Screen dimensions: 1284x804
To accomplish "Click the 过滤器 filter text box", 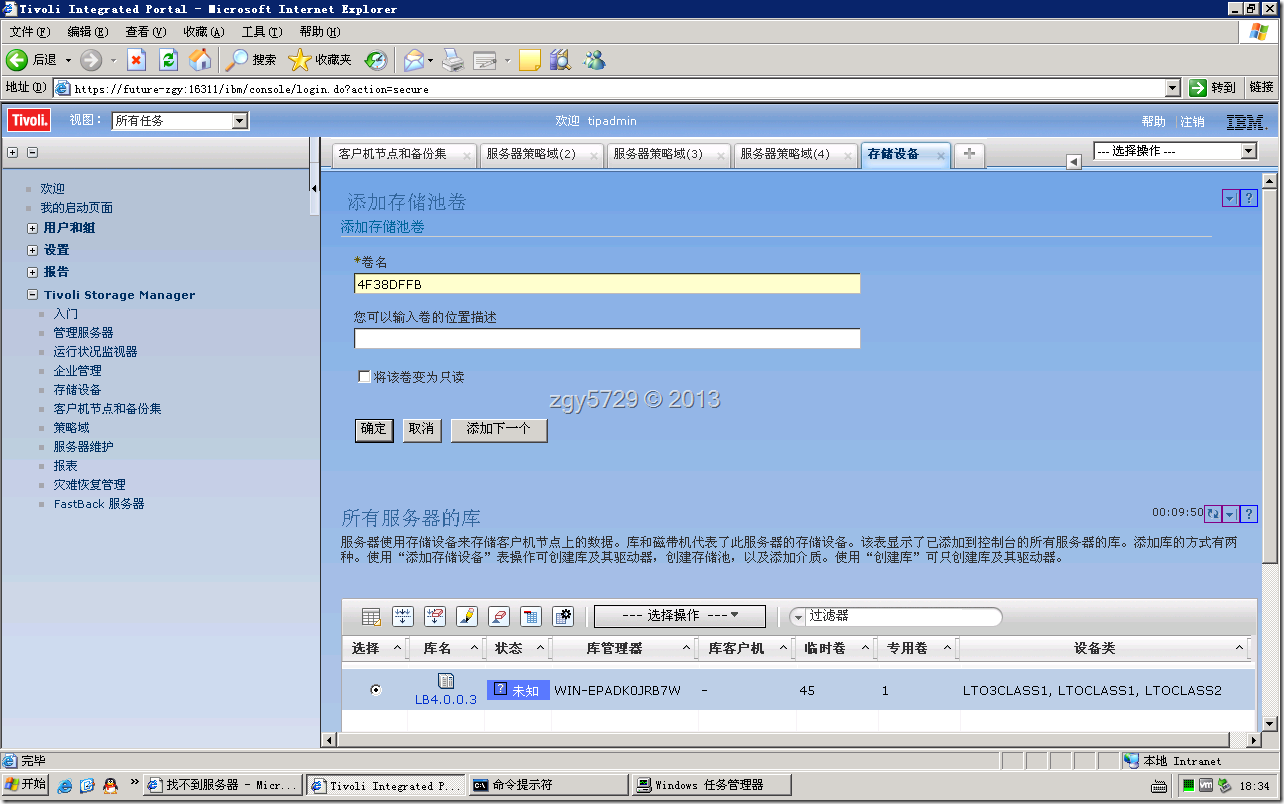I will (903, 617).
